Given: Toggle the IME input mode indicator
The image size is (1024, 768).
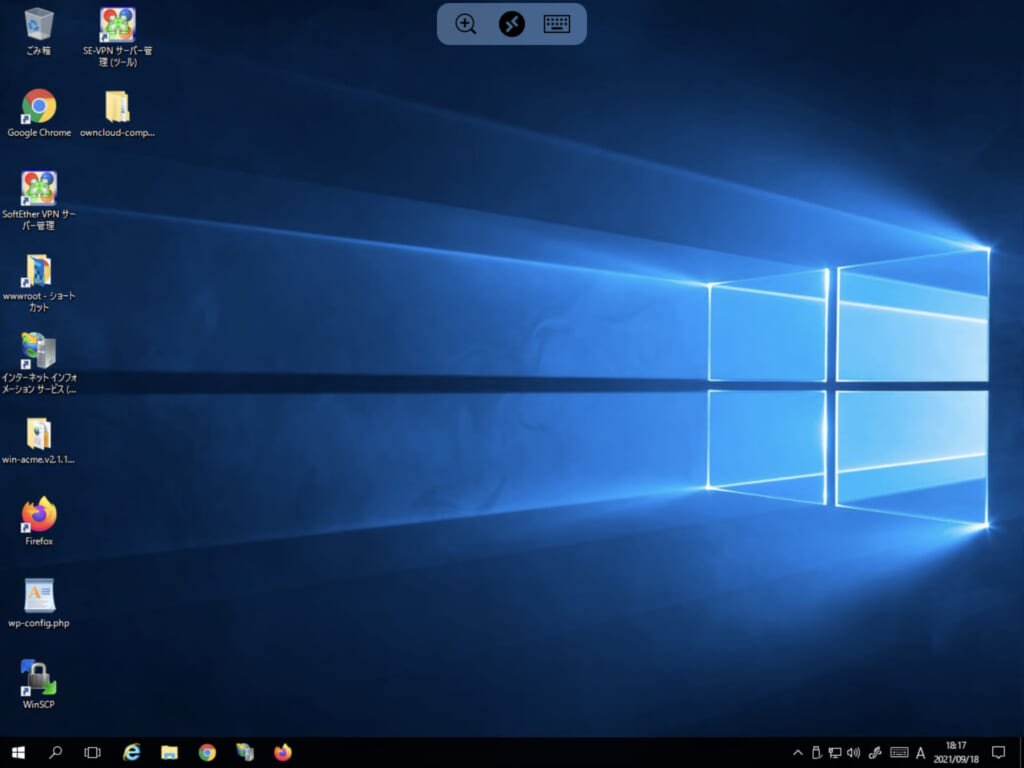Looking at the screenshot, I should point(921,752).
